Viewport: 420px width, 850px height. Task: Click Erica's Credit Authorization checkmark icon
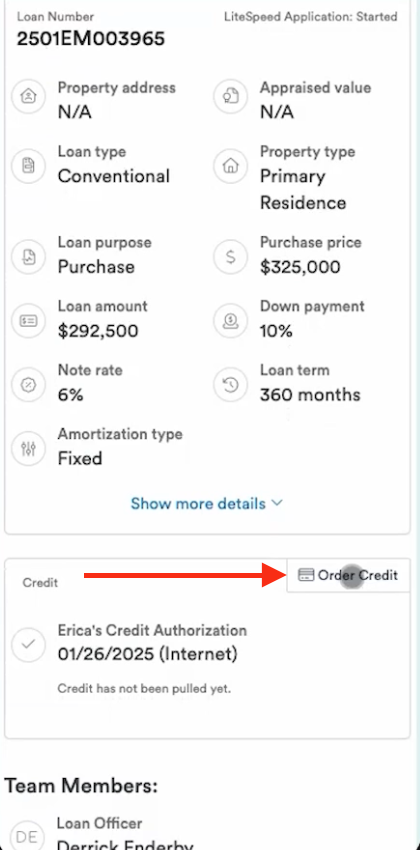[x=28, y=645]
